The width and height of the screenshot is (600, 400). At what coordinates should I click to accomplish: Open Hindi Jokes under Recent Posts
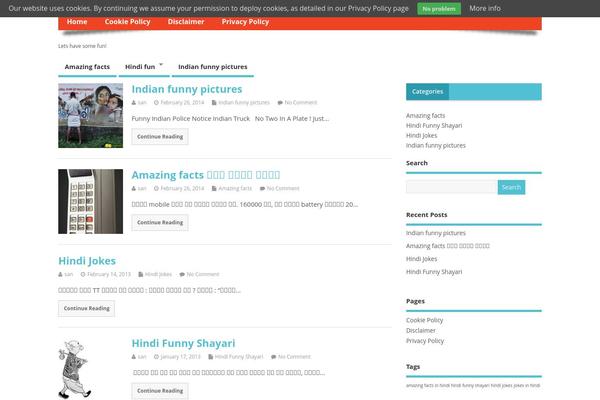pyautogui.click(x=421, y=259)
